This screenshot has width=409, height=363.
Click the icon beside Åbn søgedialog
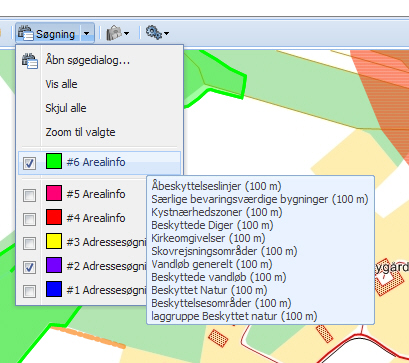[30, 61]
